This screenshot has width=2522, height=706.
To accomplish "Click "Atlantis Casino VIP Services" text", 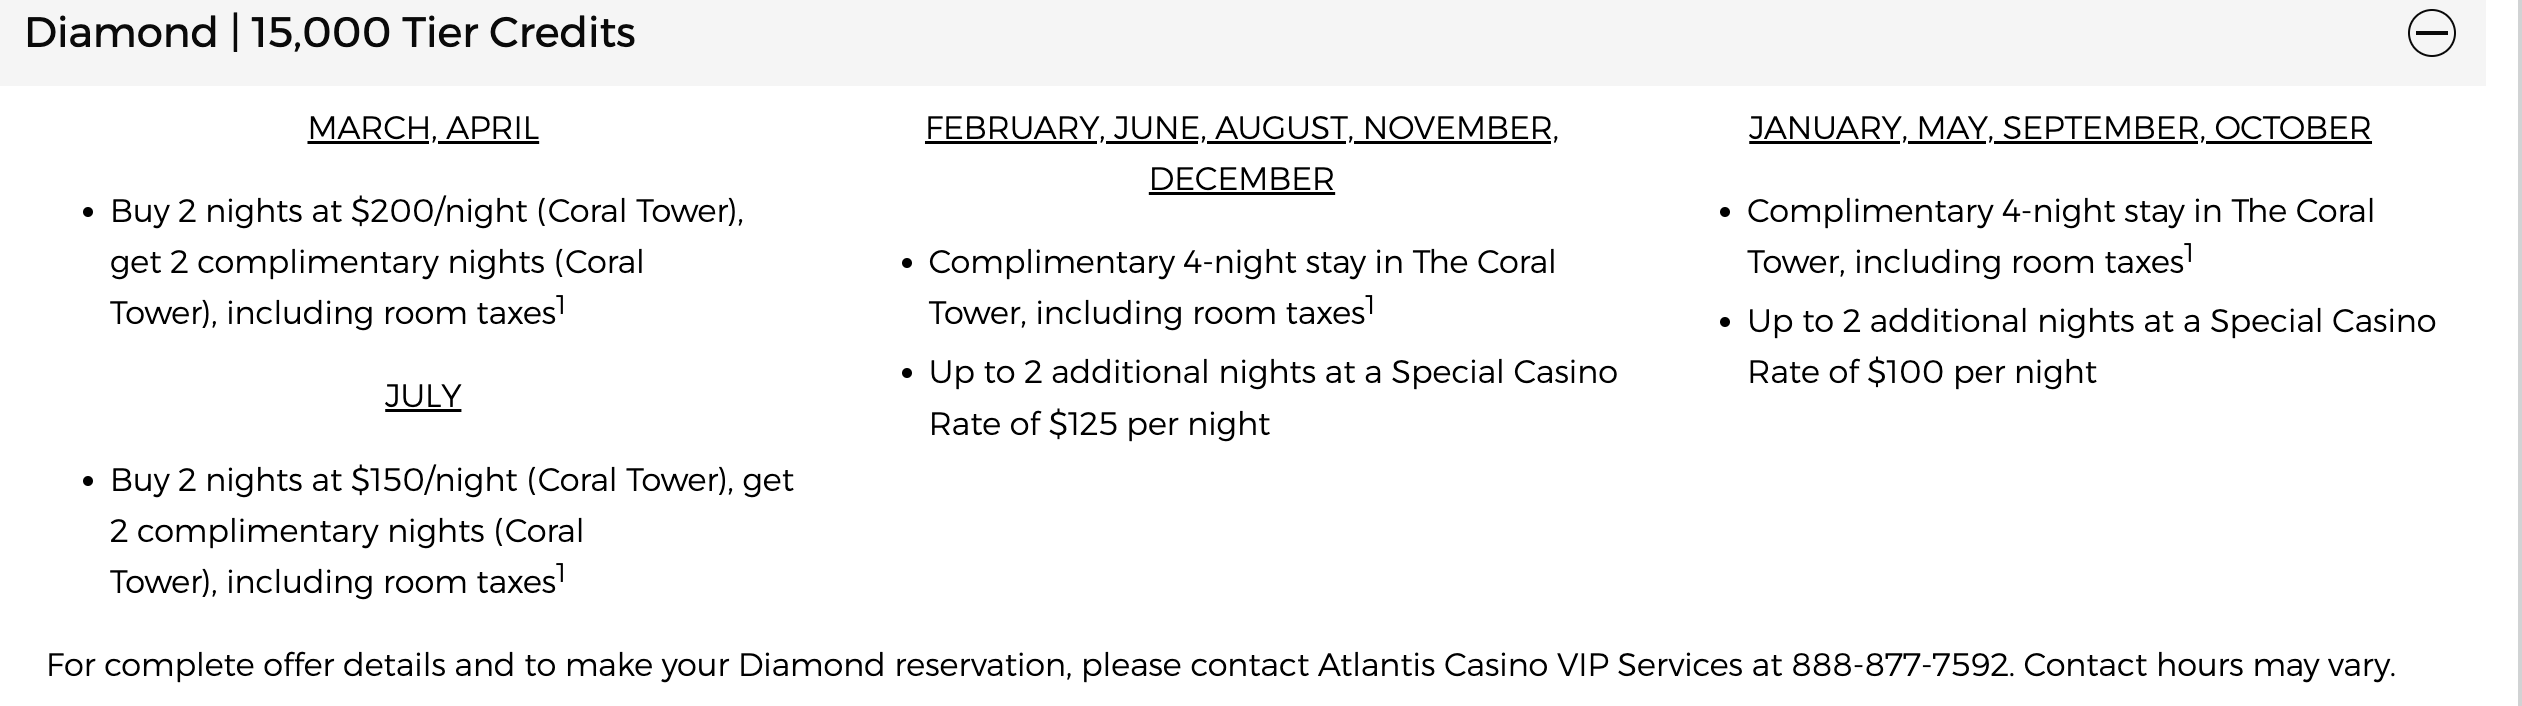I will (1530, 665).
